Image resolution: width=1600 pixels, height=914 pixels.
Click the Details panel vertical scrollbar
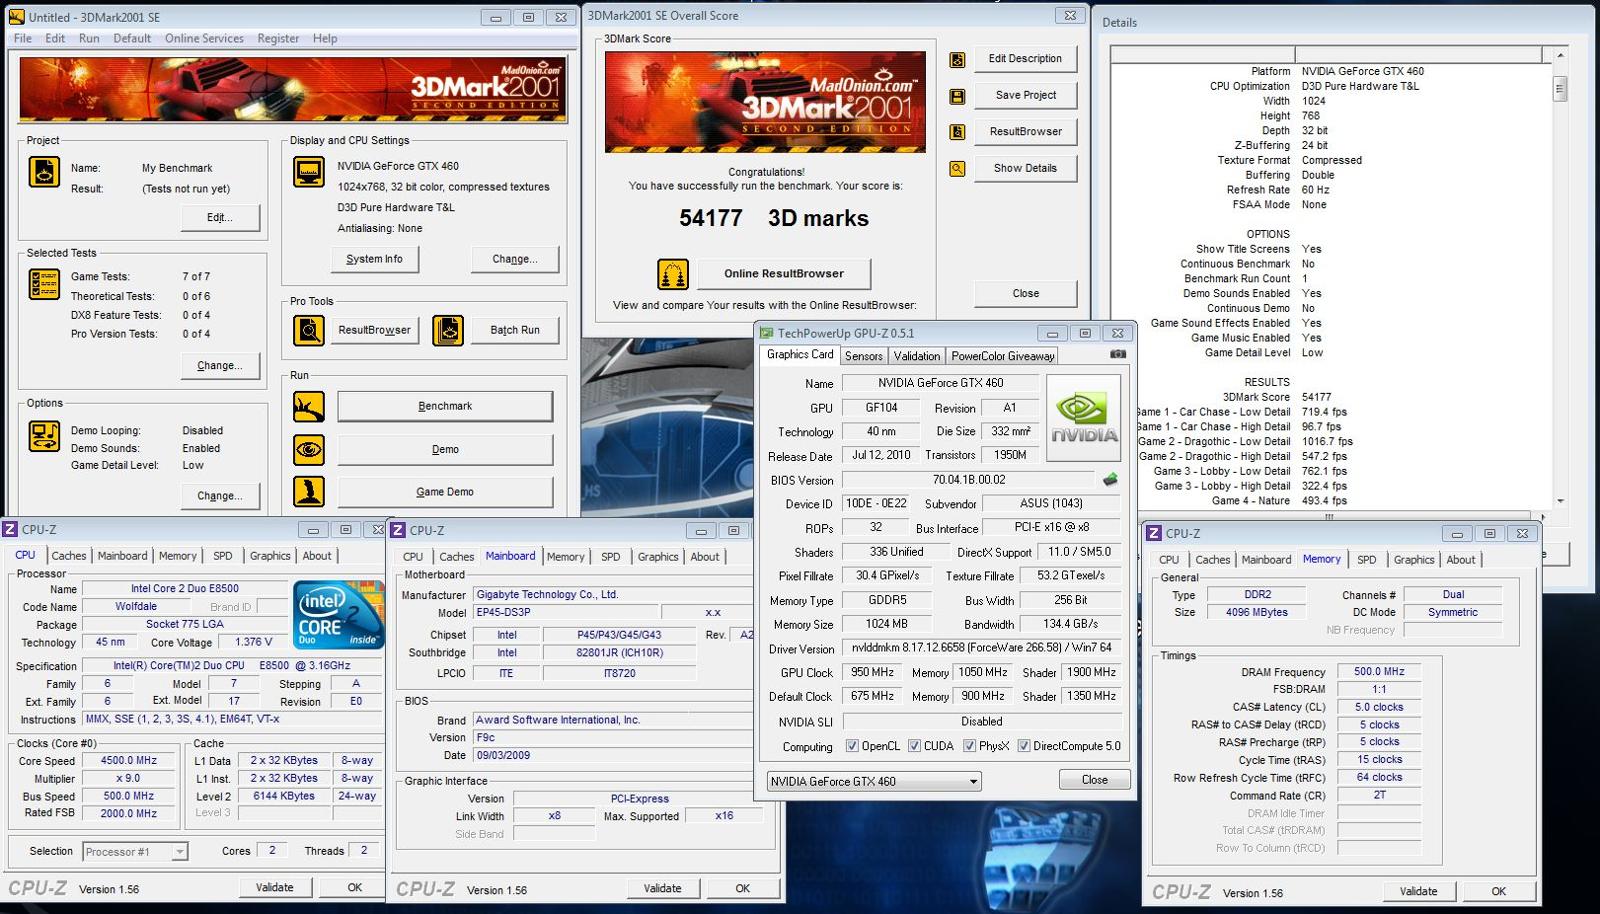tap(1560, 278)
